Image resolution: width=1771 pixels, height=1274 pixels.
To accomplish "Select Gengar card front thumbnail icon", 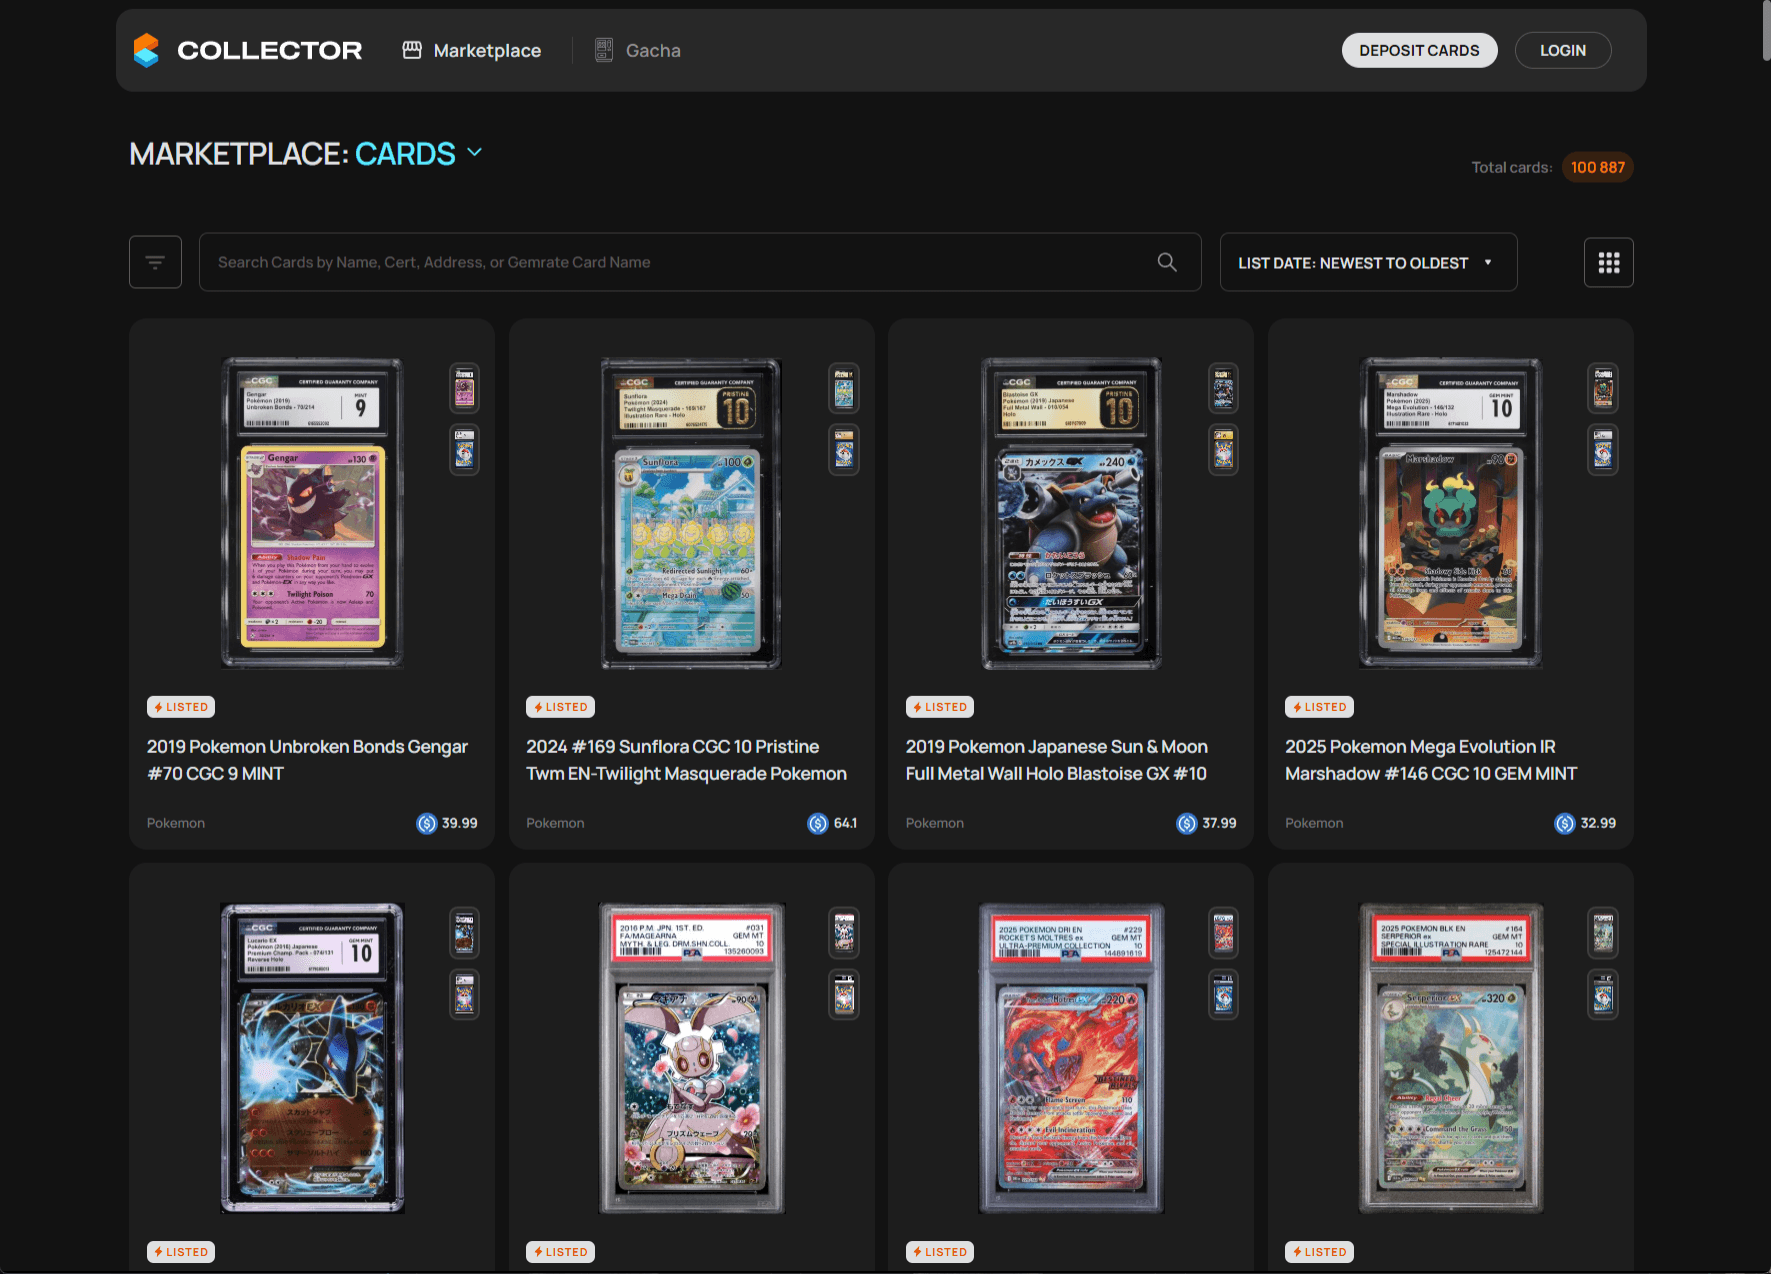I will (464, 388).
